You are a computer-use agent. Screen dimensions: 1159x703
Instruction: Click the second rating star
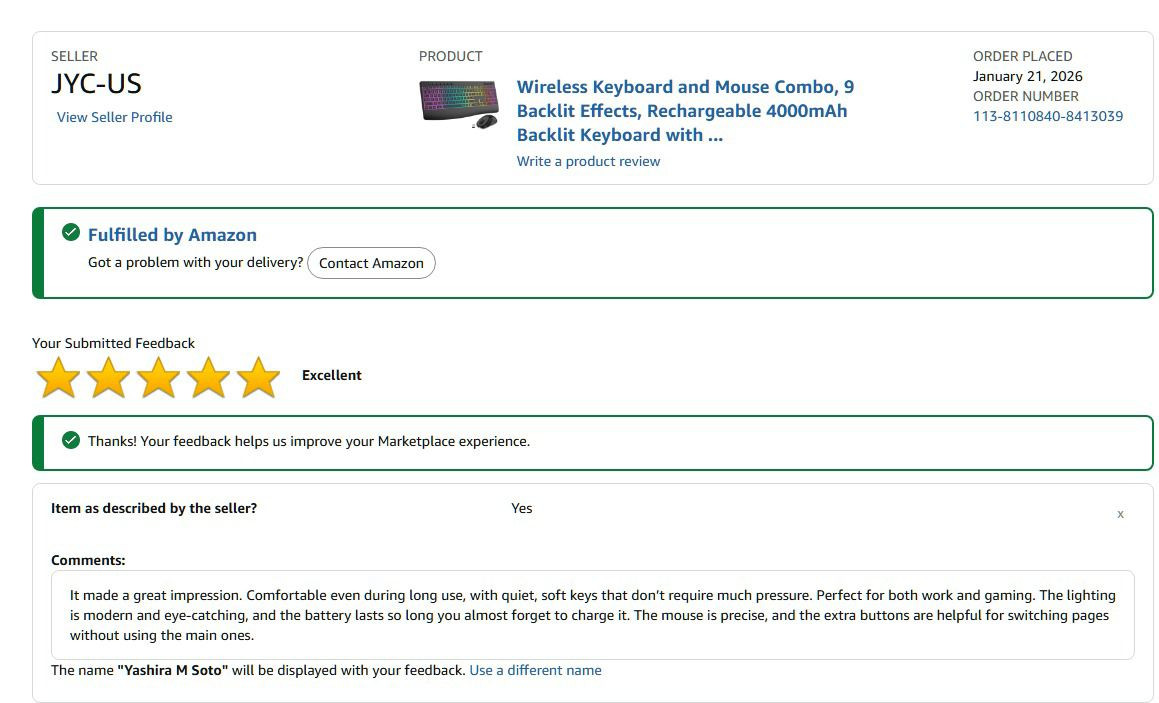coord(109,378)
